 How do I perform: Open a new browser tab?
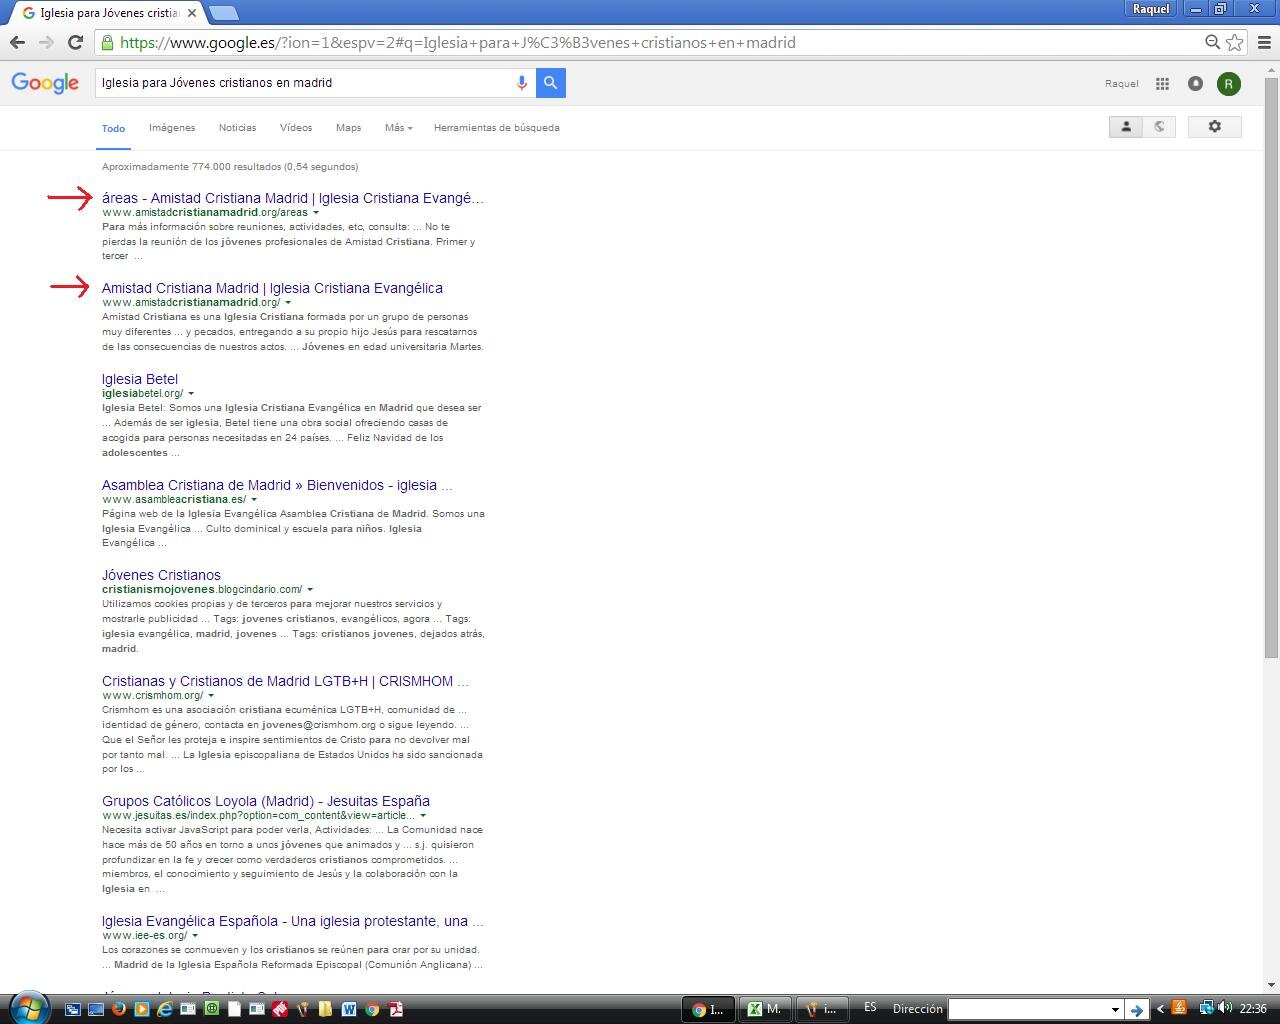224,13
